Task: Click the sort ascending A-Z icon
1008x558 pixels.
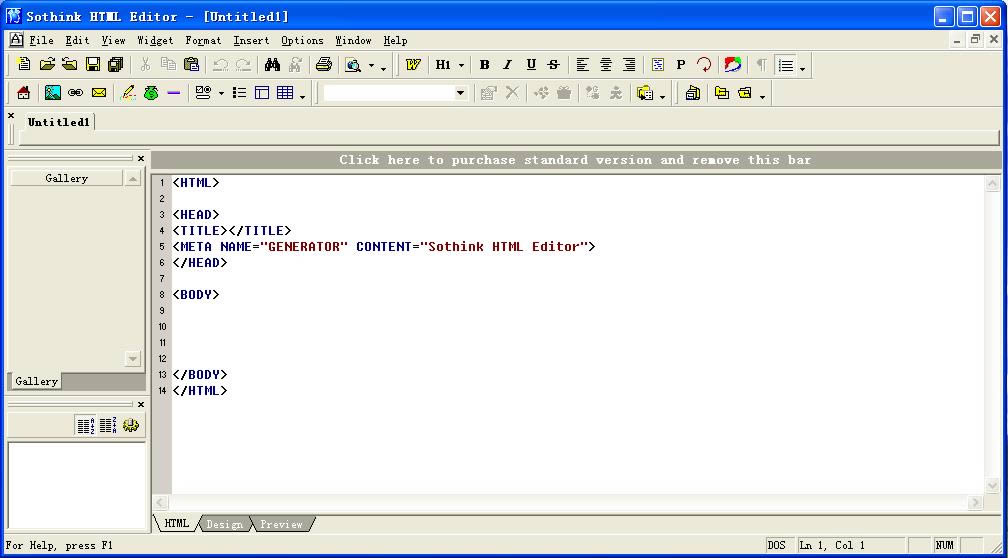Action: (86, 425)
